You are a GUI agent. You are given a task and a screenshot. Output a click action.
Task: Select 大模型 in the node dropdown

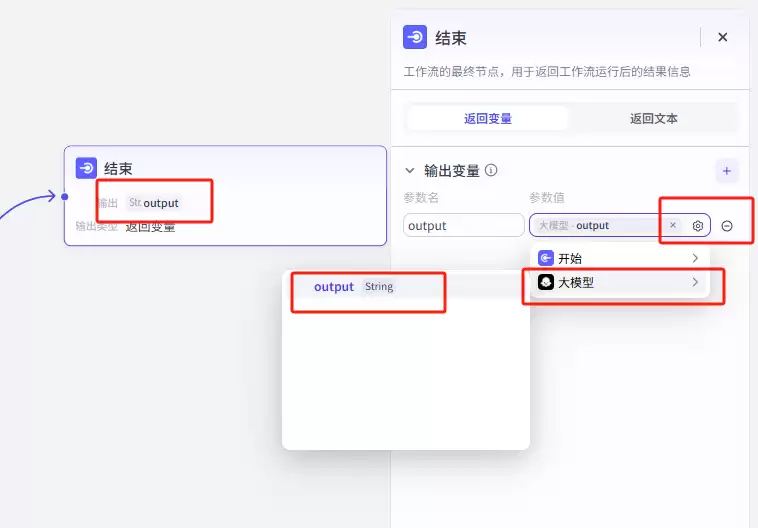click(620, 282)
